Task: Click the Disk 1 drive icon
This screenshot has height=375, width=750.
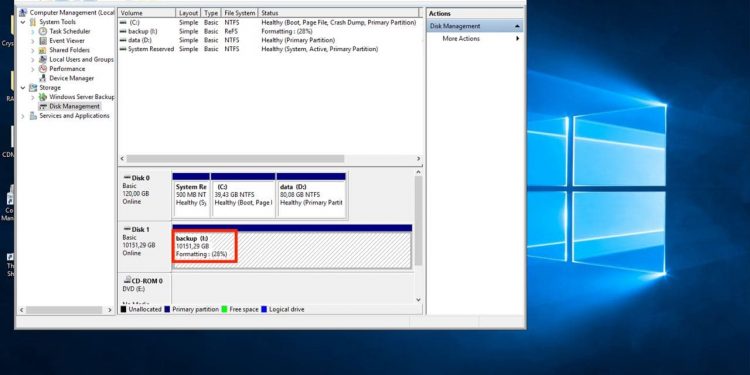Action: [127, 229]
